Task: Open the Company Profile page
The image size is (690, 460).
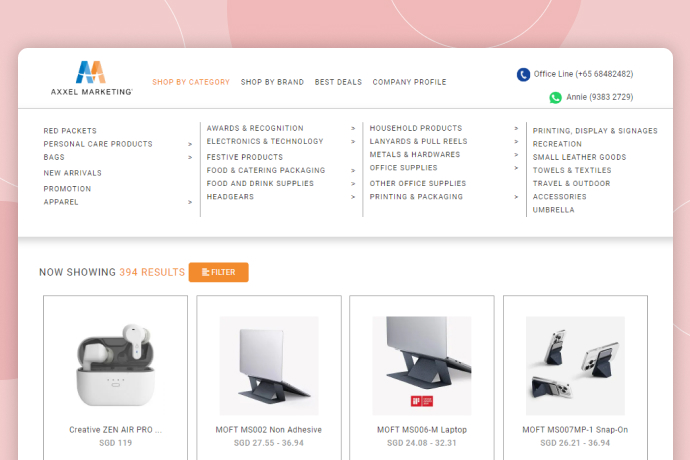Action: tap(410, 82)
